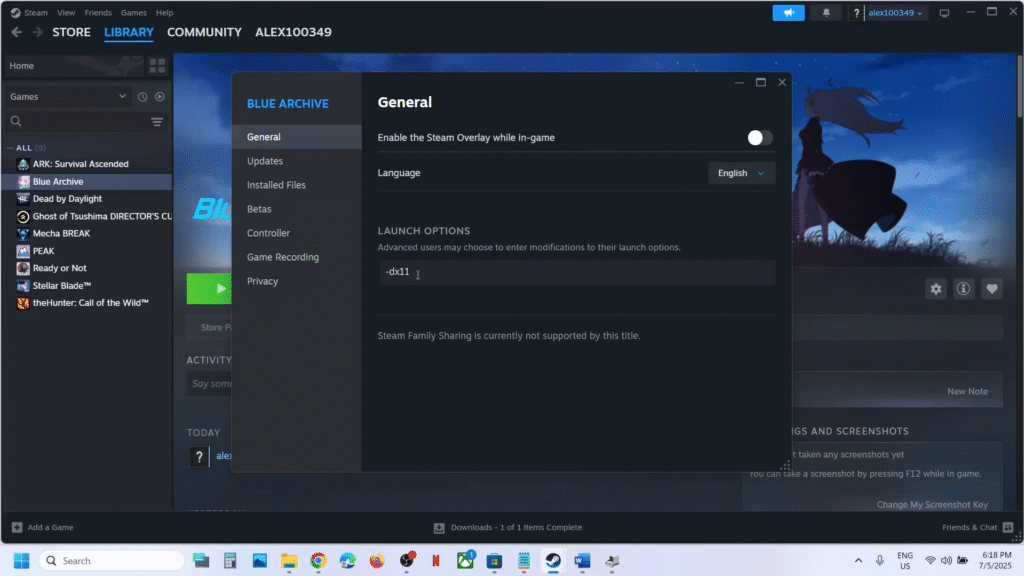The image size is (1024, 576).
Task: Select ARK: Survival Ascended in library
Action: (88, 164)
